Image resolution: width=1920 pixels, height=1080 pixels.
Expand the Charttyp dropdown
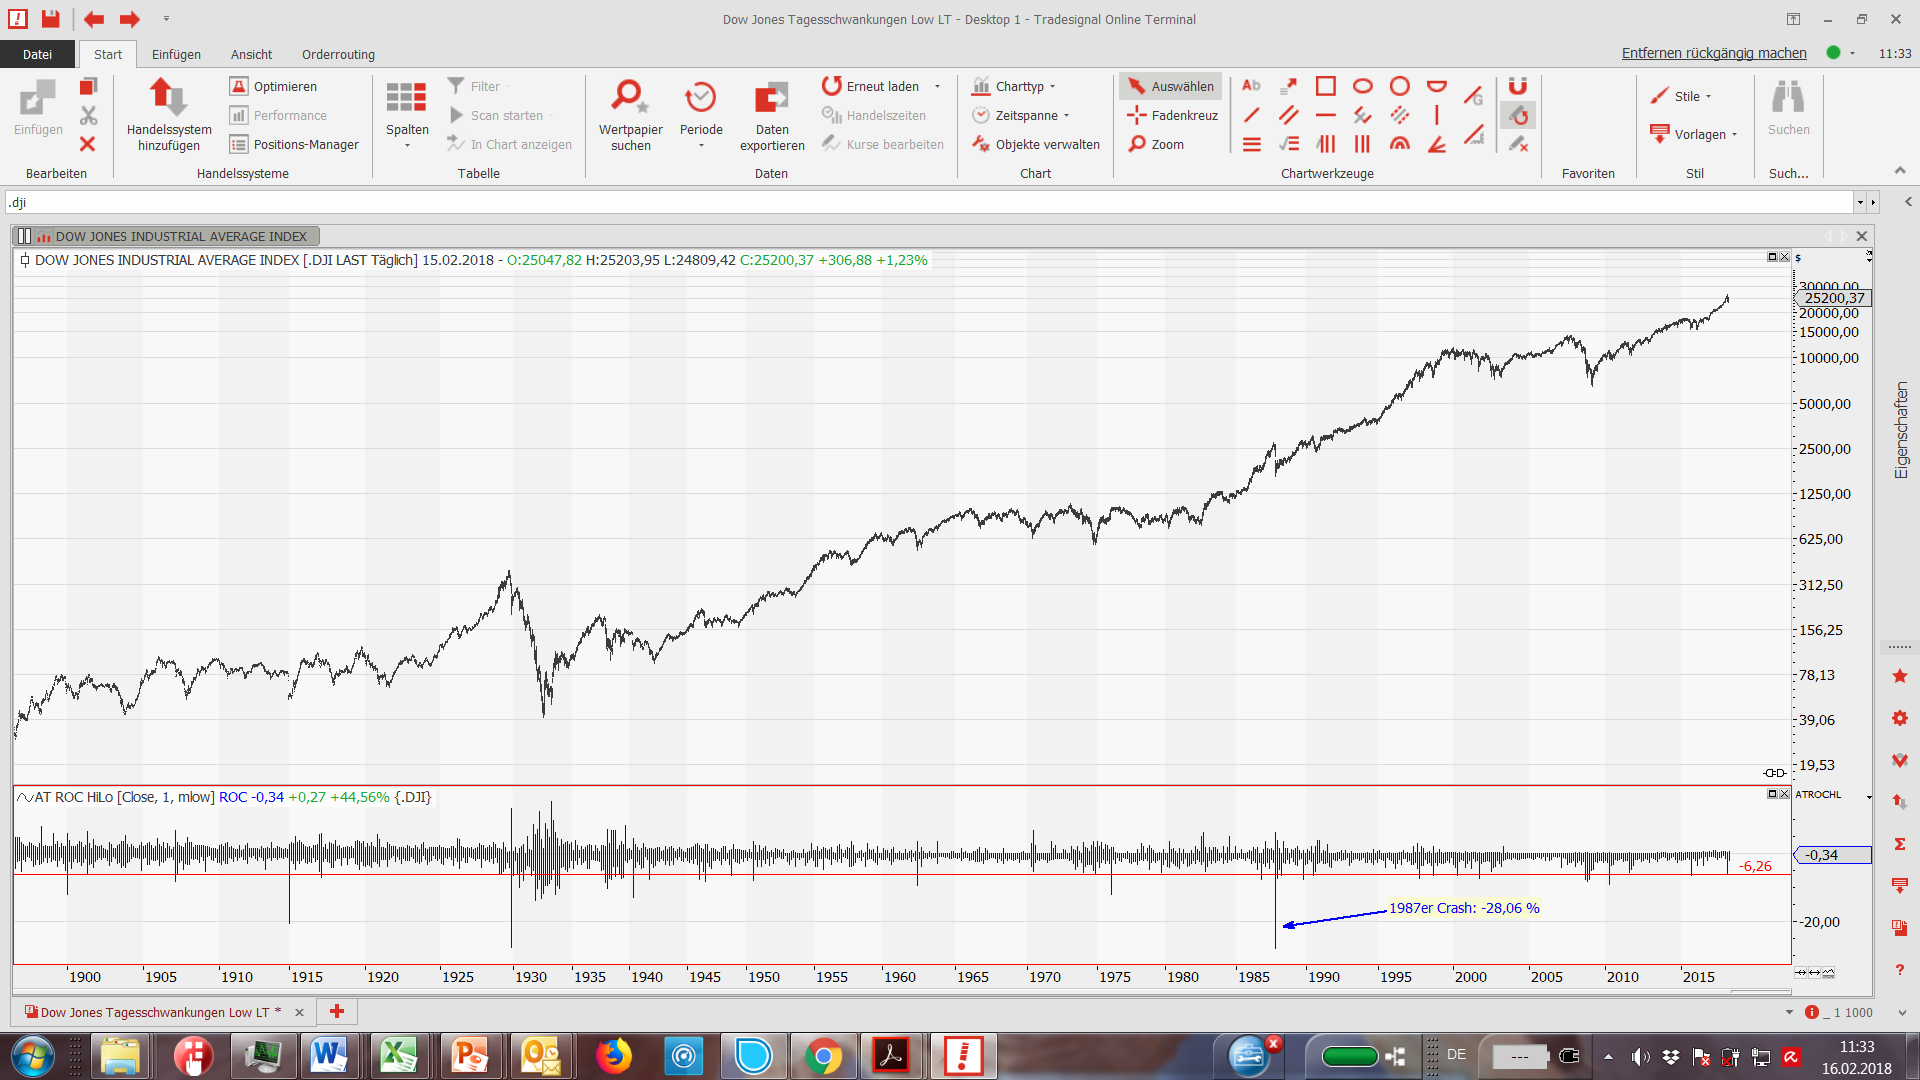click(x=1014, y=86)
